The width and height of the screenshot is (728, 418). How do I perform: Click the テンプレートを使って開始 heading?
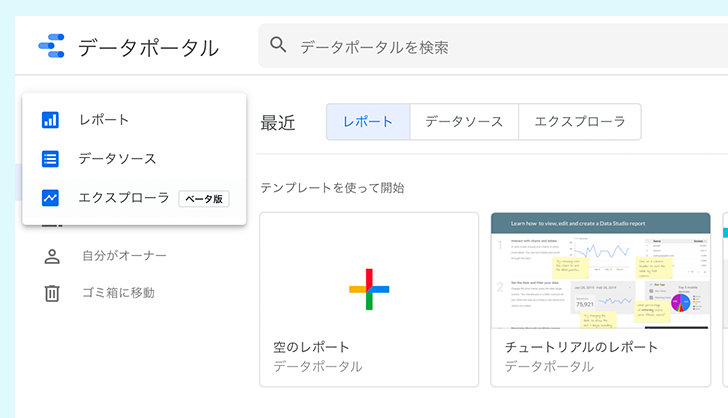tap(332, 188)
